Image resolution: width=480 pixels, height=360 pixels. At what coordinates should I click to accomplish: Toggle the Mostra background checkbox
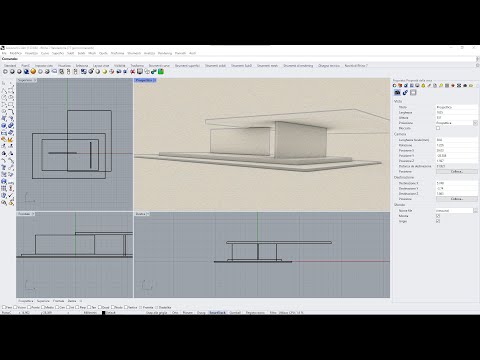coord(438,216)
